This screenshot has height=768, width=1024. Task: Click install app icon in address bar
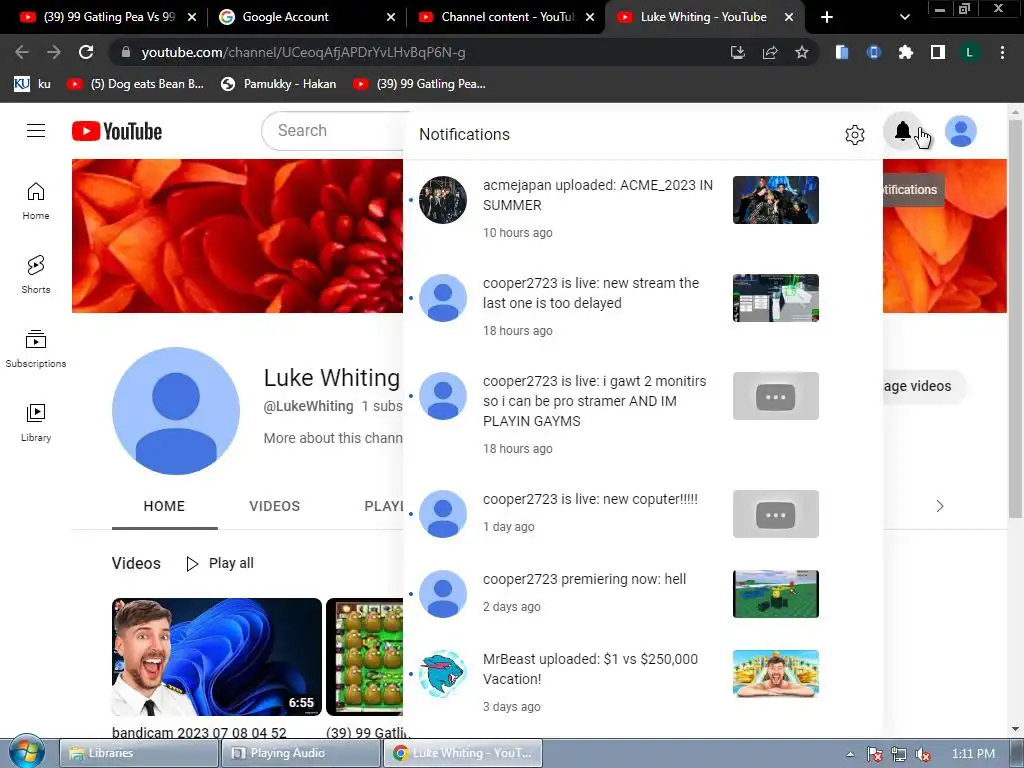pyautogui.click(x=738, y=52)
